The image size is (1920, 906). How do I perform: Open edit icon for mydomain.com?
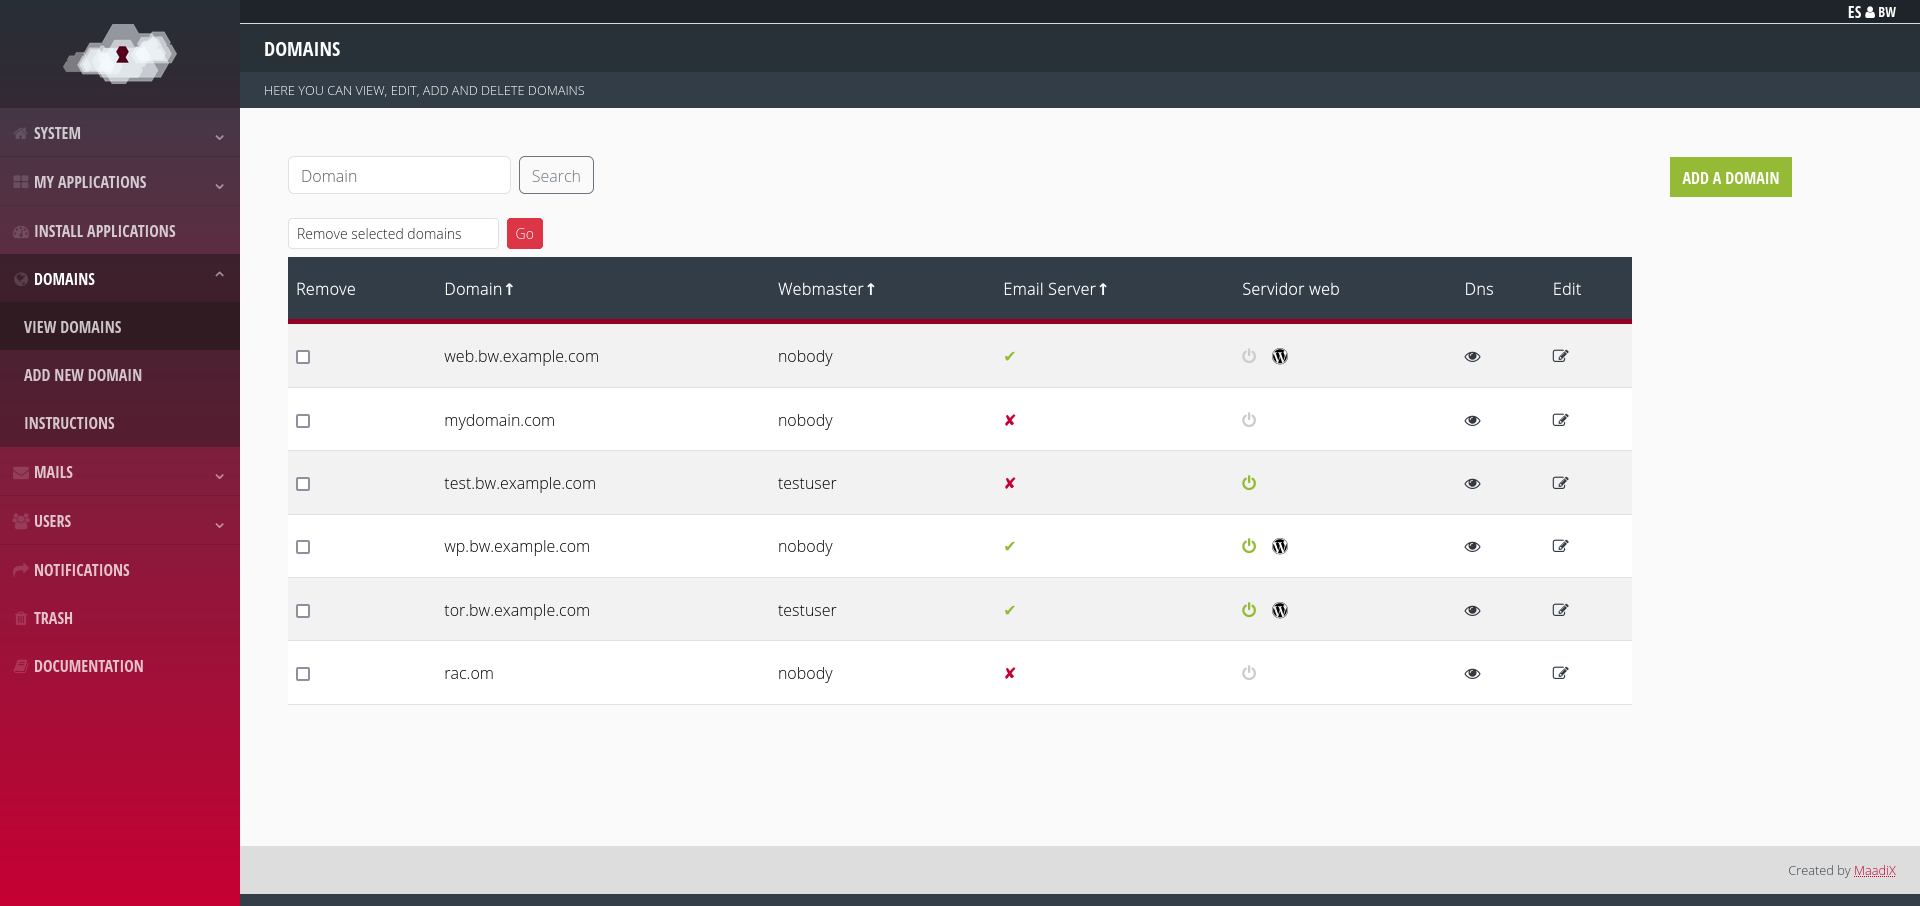point(1560,420)
